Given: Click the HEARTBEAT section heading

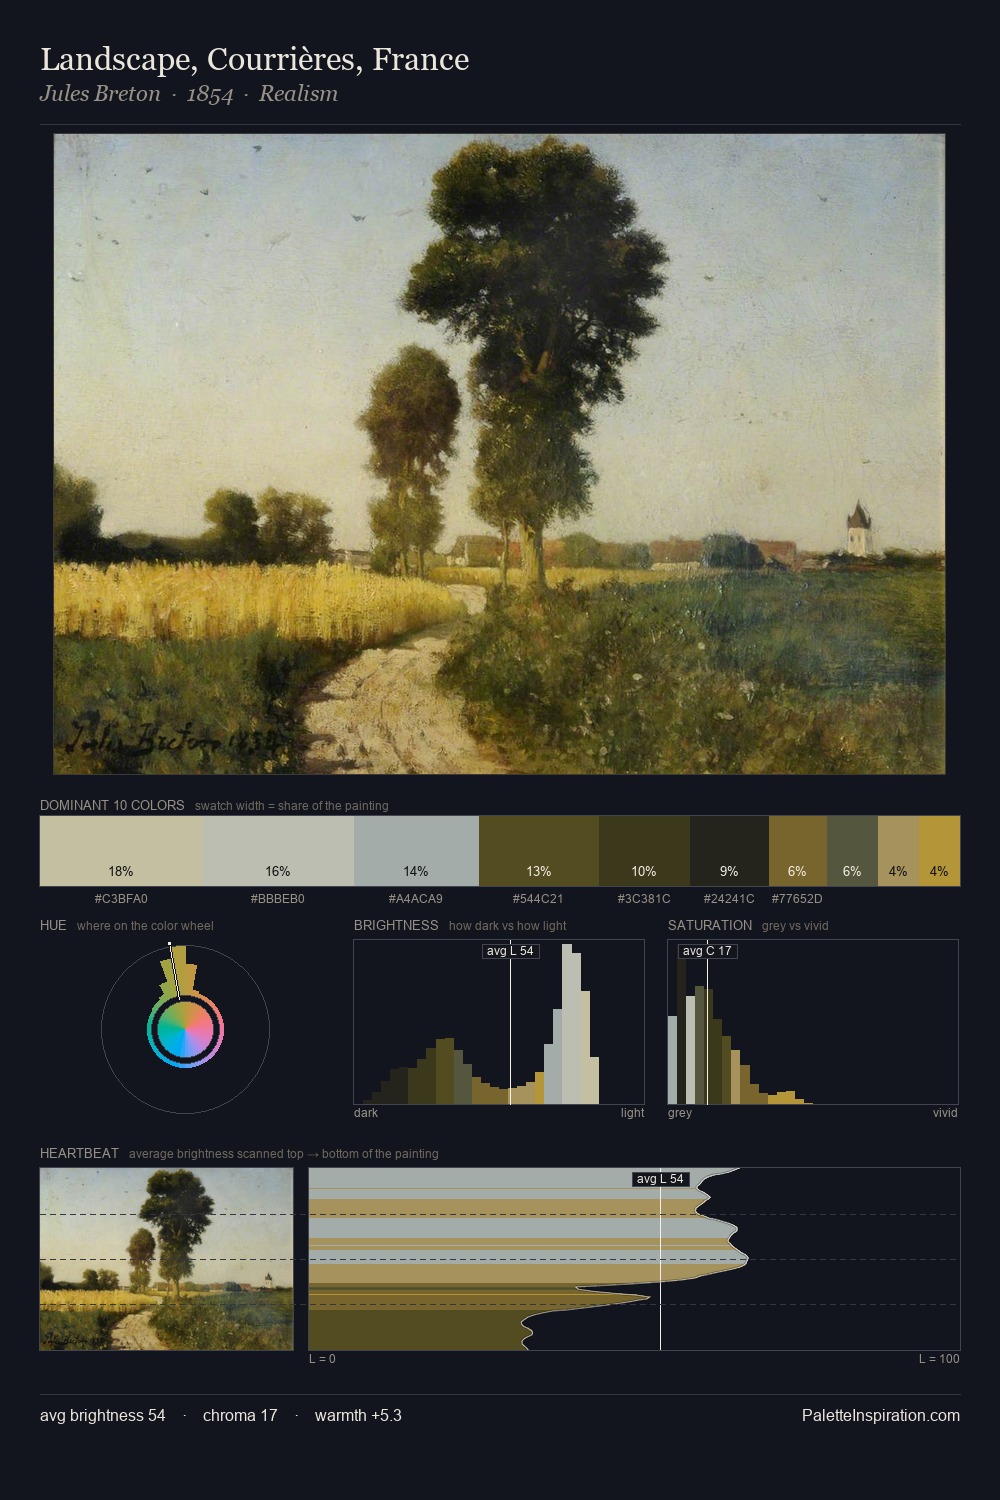Looking at the screenshot, I should pos(79,1153).
